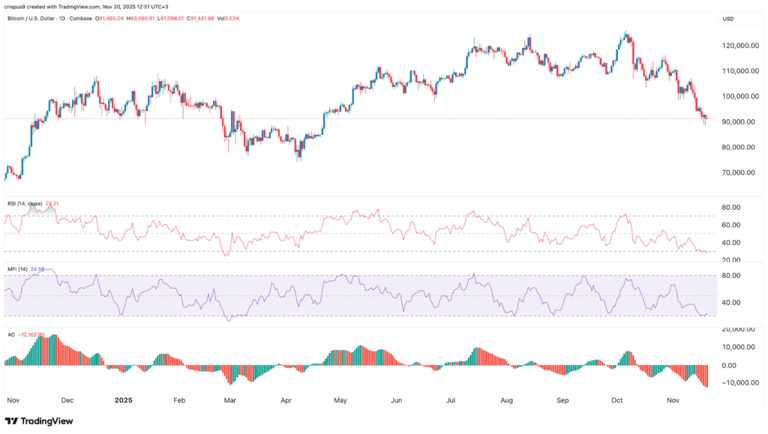Click the 'Aug' time axis label
The image size is (768, 434).
[x=507, y=400]
